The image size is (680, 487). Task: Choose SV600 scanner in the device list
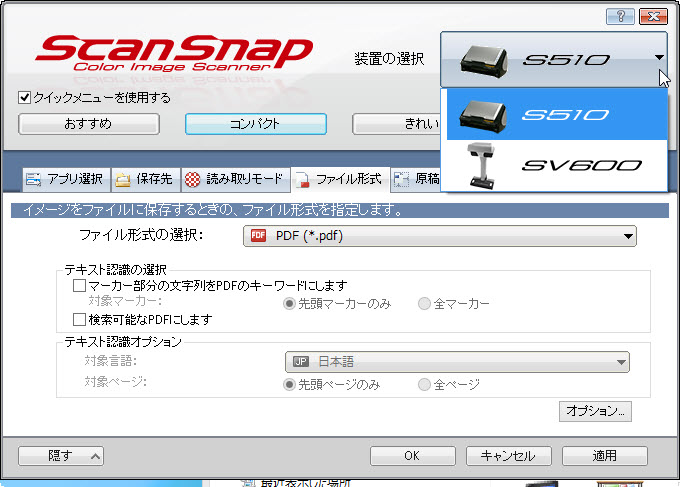coord(557,165)
